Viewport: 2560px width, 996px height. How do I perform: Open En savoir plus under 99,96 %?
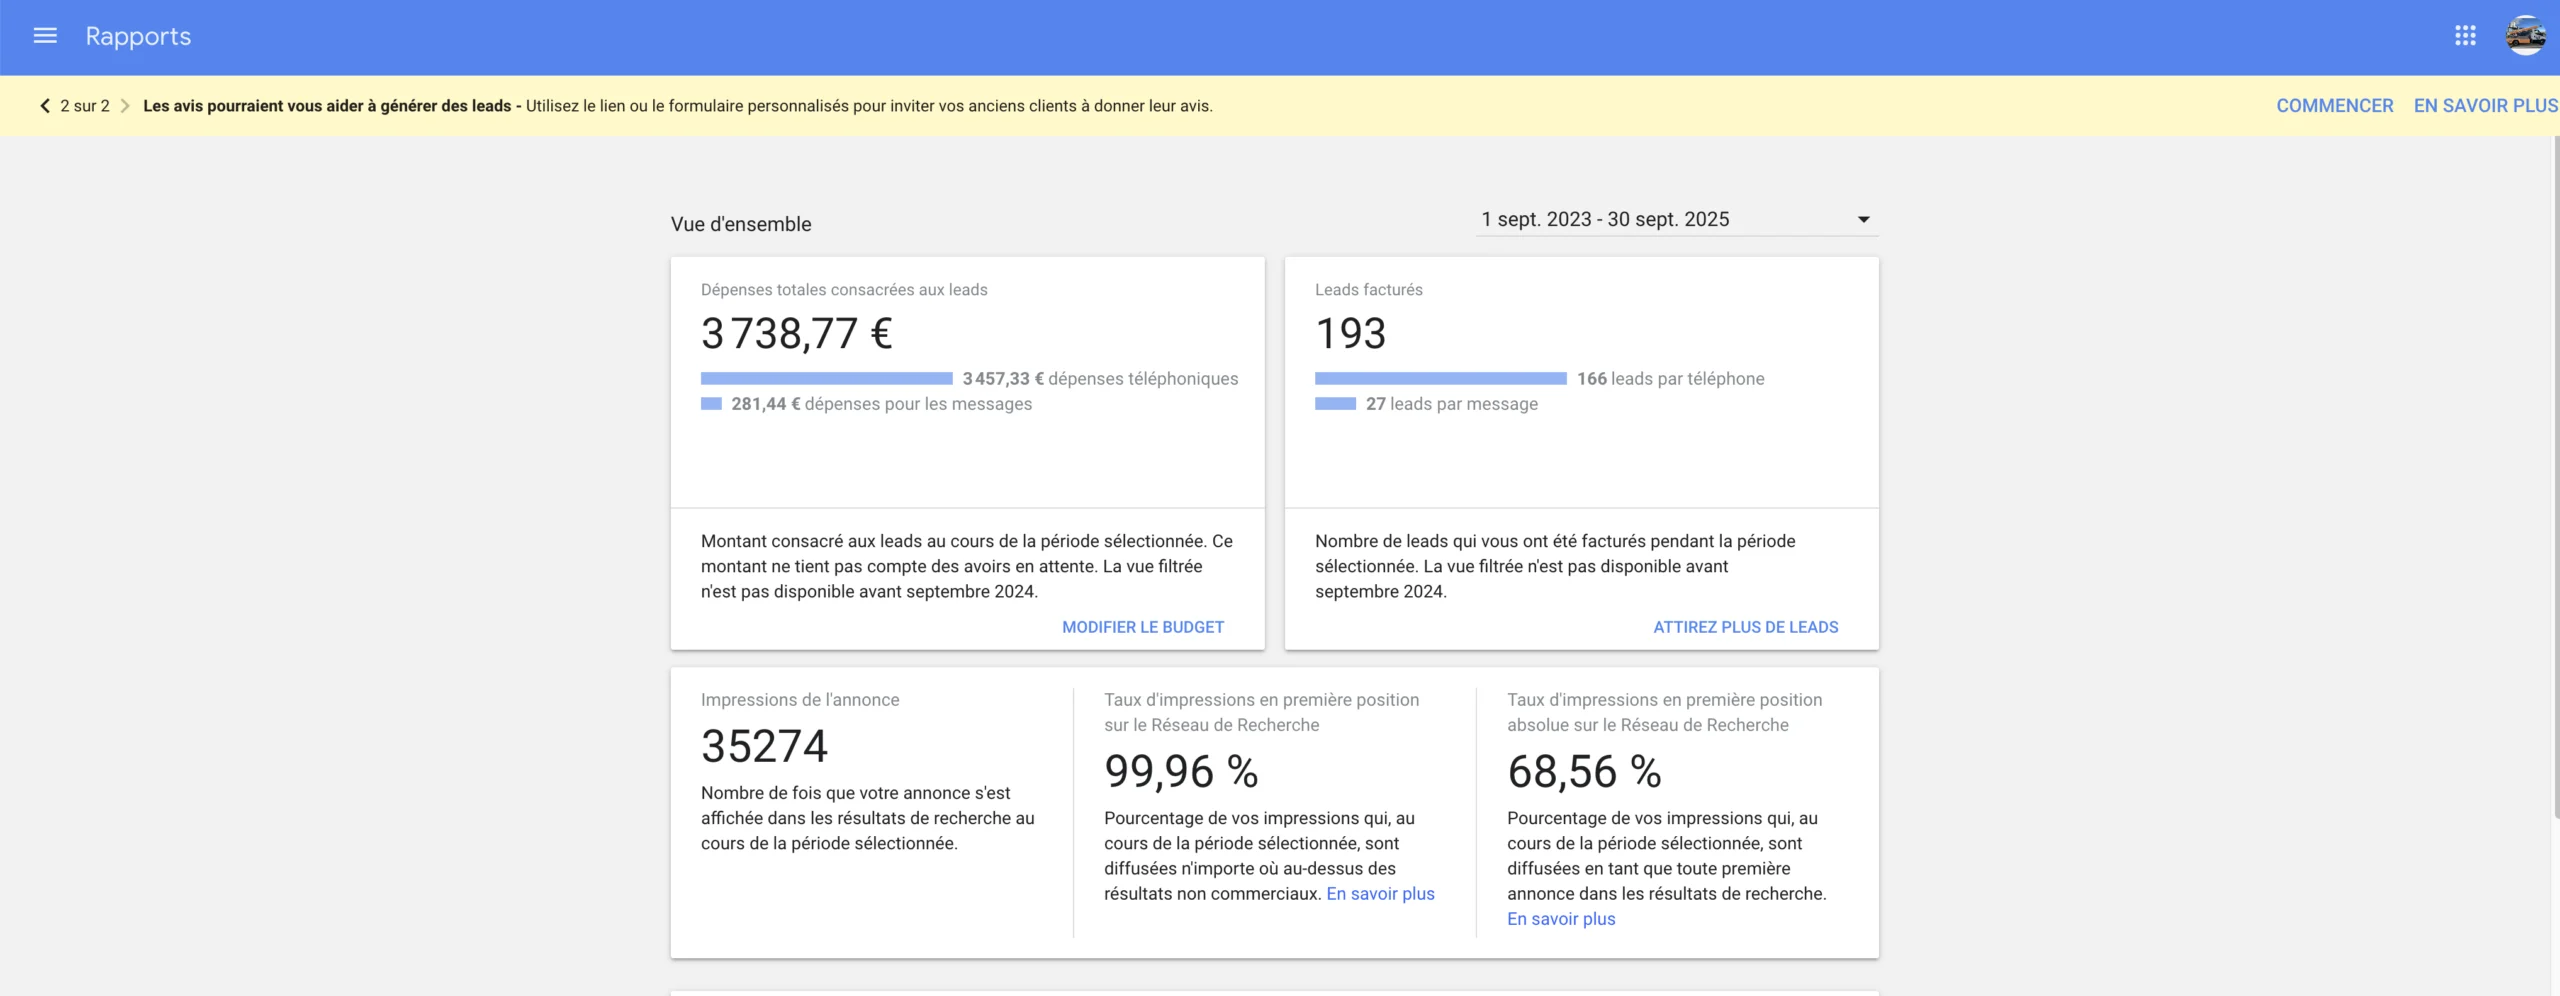pos(1380,894)
